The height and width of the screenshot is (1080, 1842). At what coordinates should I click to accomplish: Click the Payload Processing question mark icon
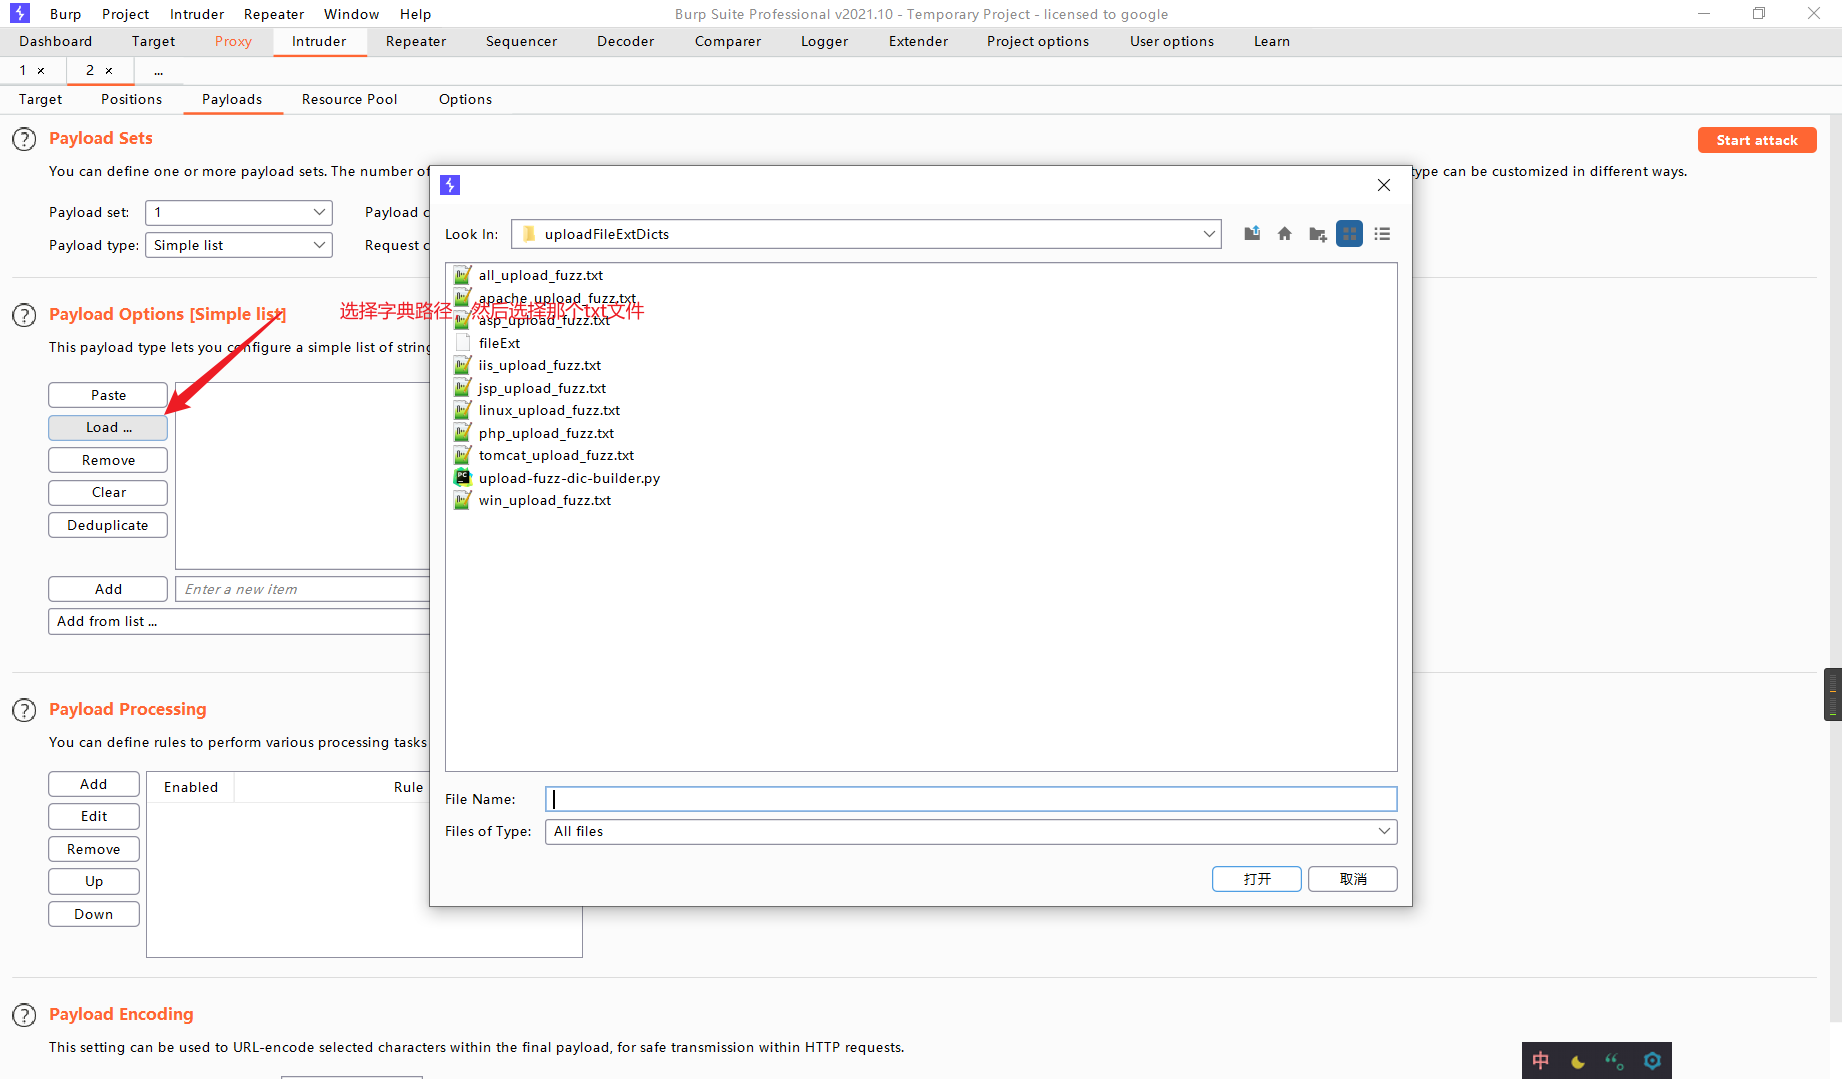click(x=23, y=710)
